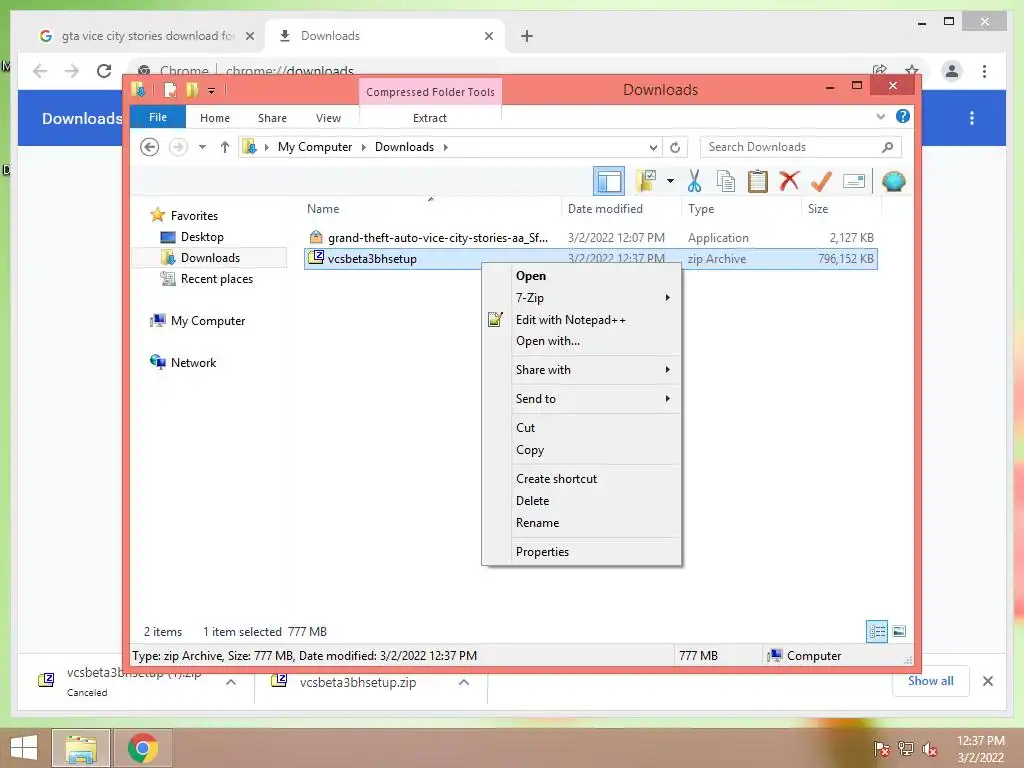1024x768 pixels.
Task: Switch to Large icons view icon
Action: (x=899, y=632)
